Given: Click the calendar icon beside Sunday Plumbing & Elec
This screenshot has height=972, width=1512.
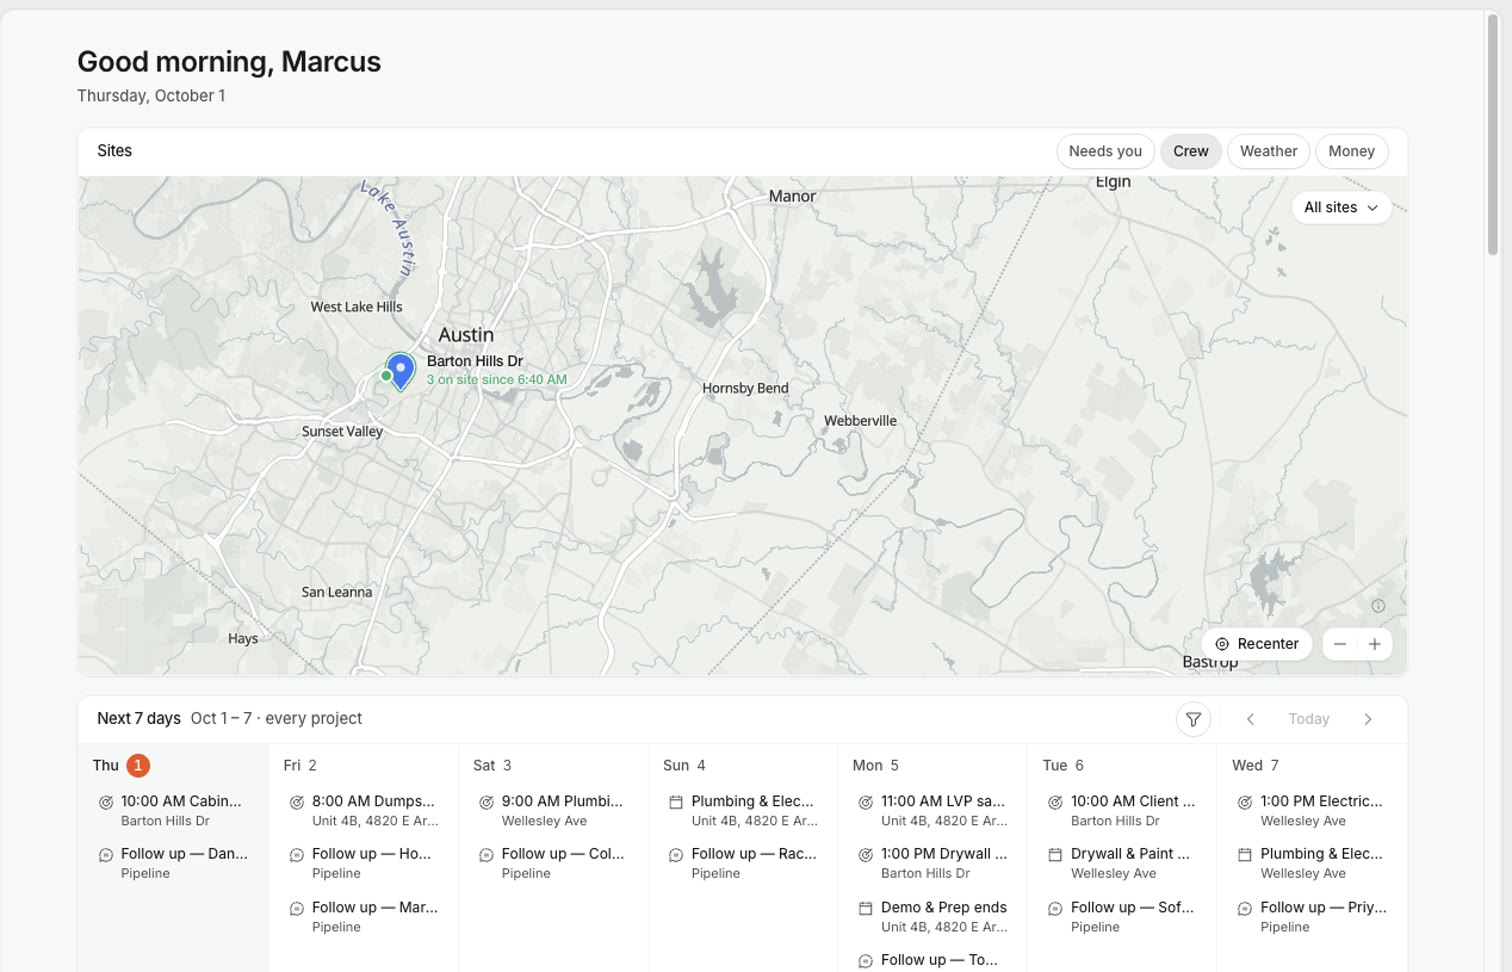Looking at the screenshot, I should [676, 802].
